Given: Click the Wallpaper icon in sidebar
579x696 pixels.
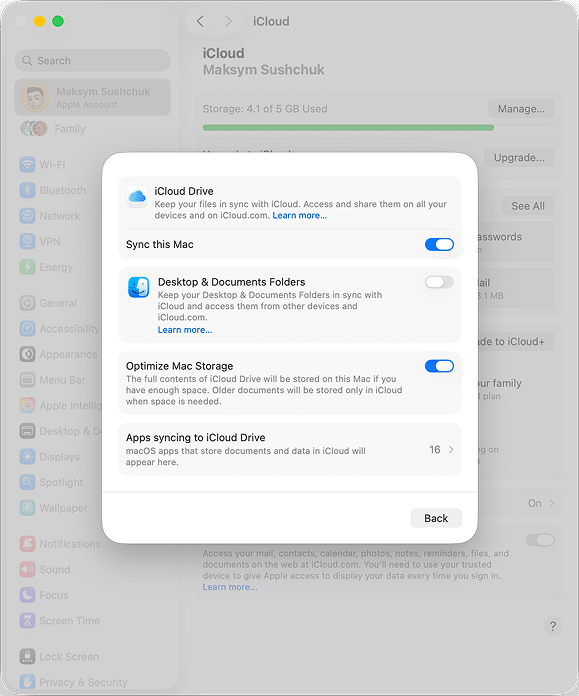Looking at the screenshot, I should (28, 508).
